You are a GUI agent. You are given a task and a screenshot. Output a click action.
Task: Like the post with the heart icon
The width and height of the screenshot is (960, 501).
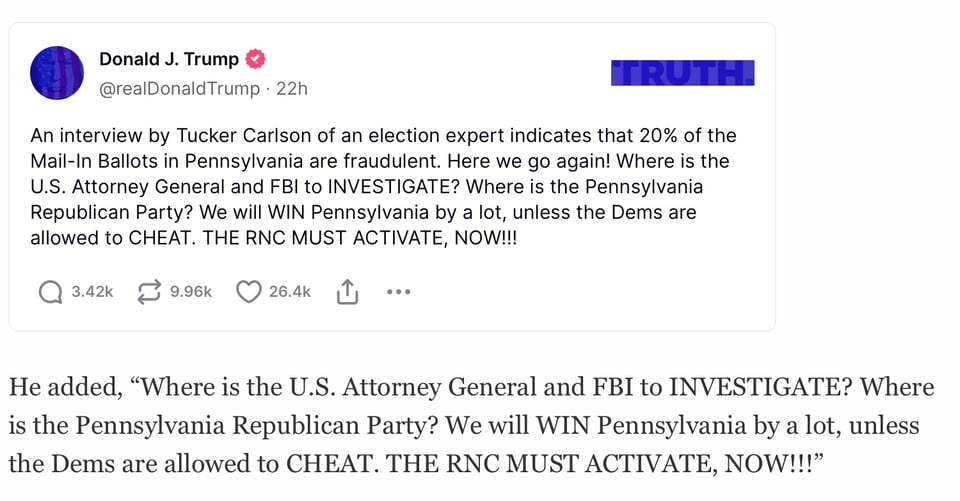[x=248, y=292]
